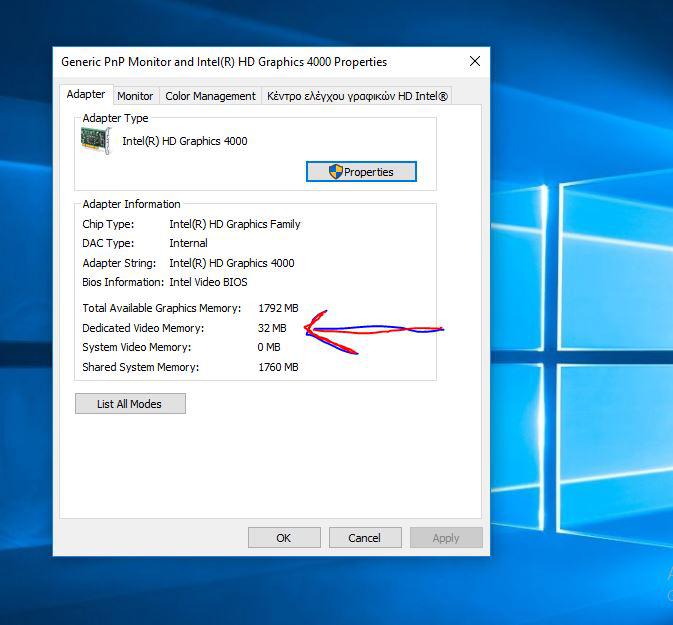Click the graphics adapter card icon
This screenshot has width=673, height=625.
[x=95, y=140]
